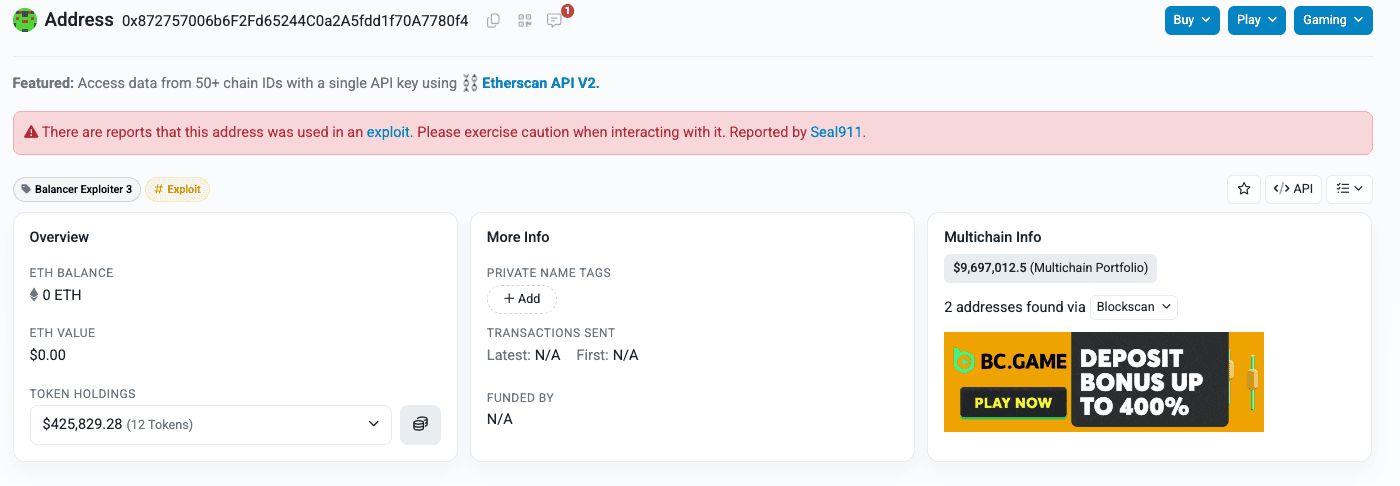Copy the address to clipboard

[x=493, y=21]
